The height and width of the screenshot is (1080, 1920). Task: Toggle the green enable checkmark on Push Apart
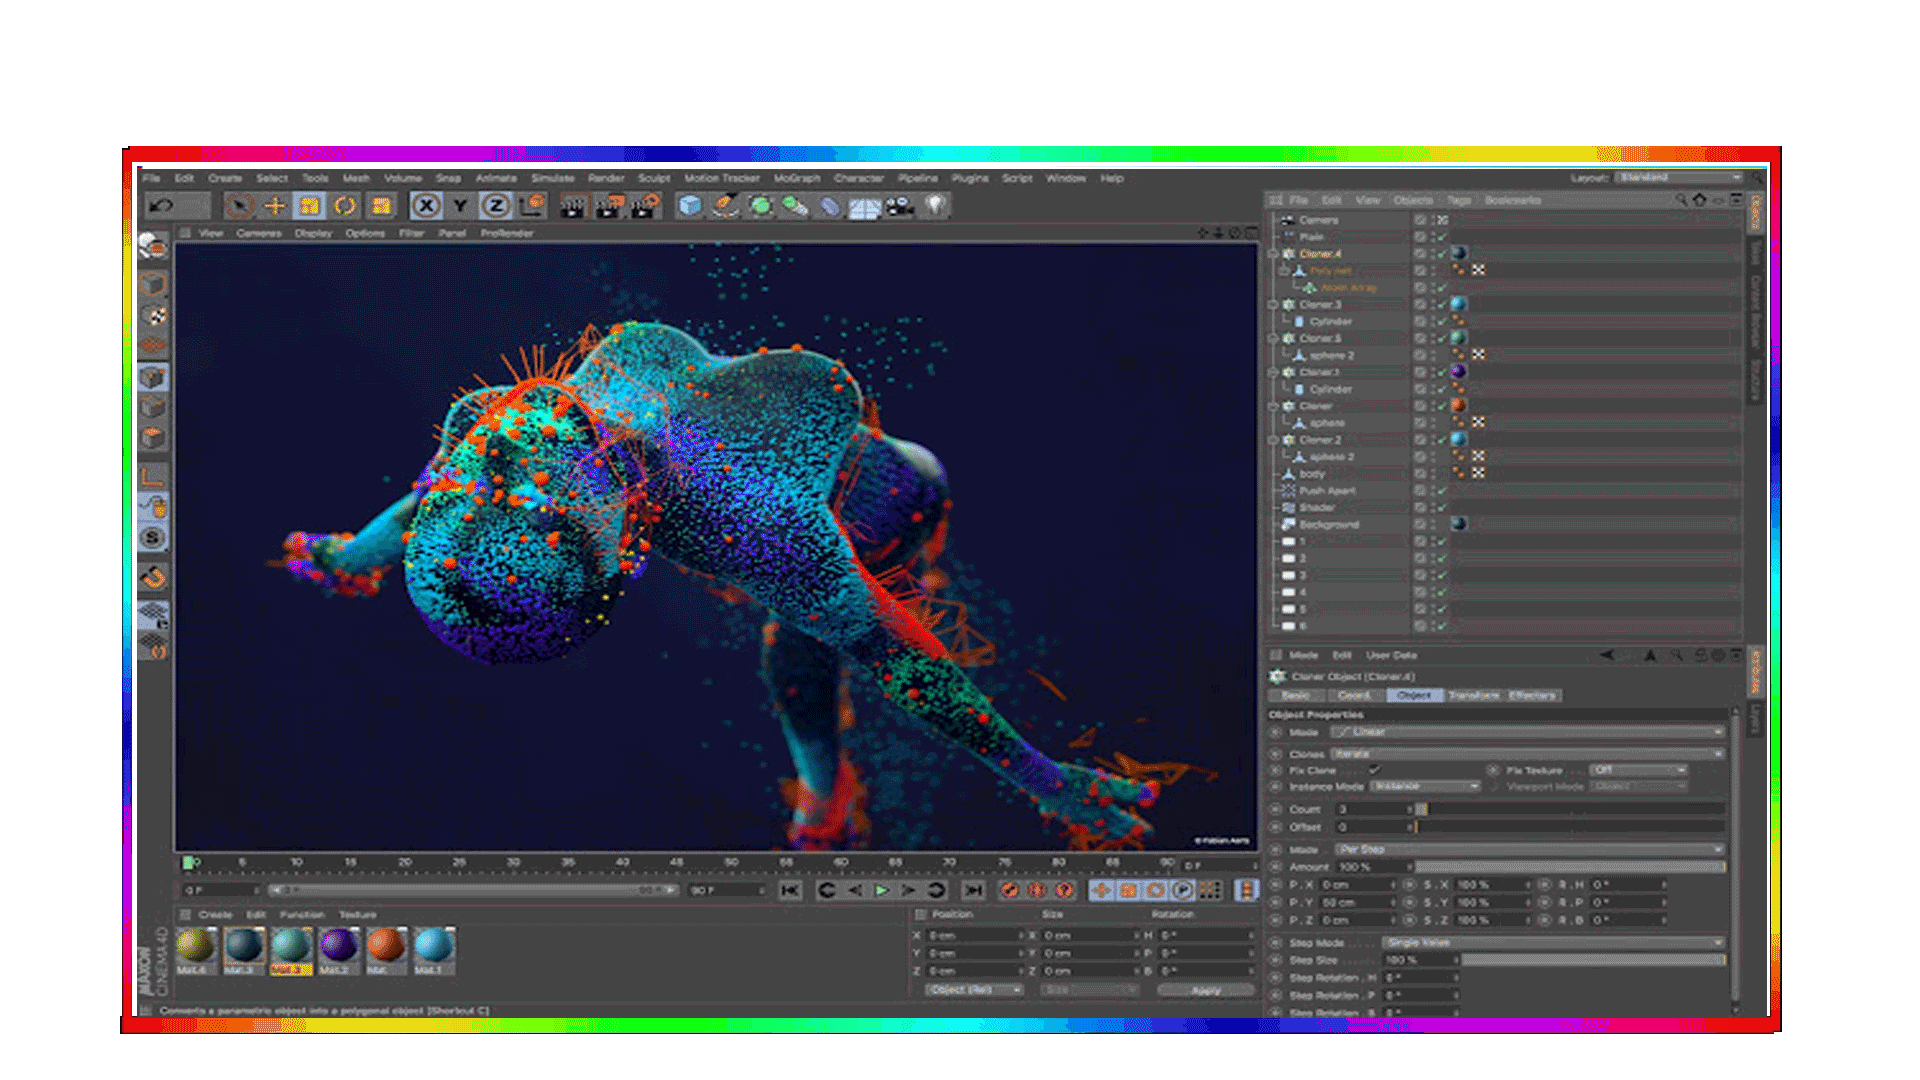1441,490
